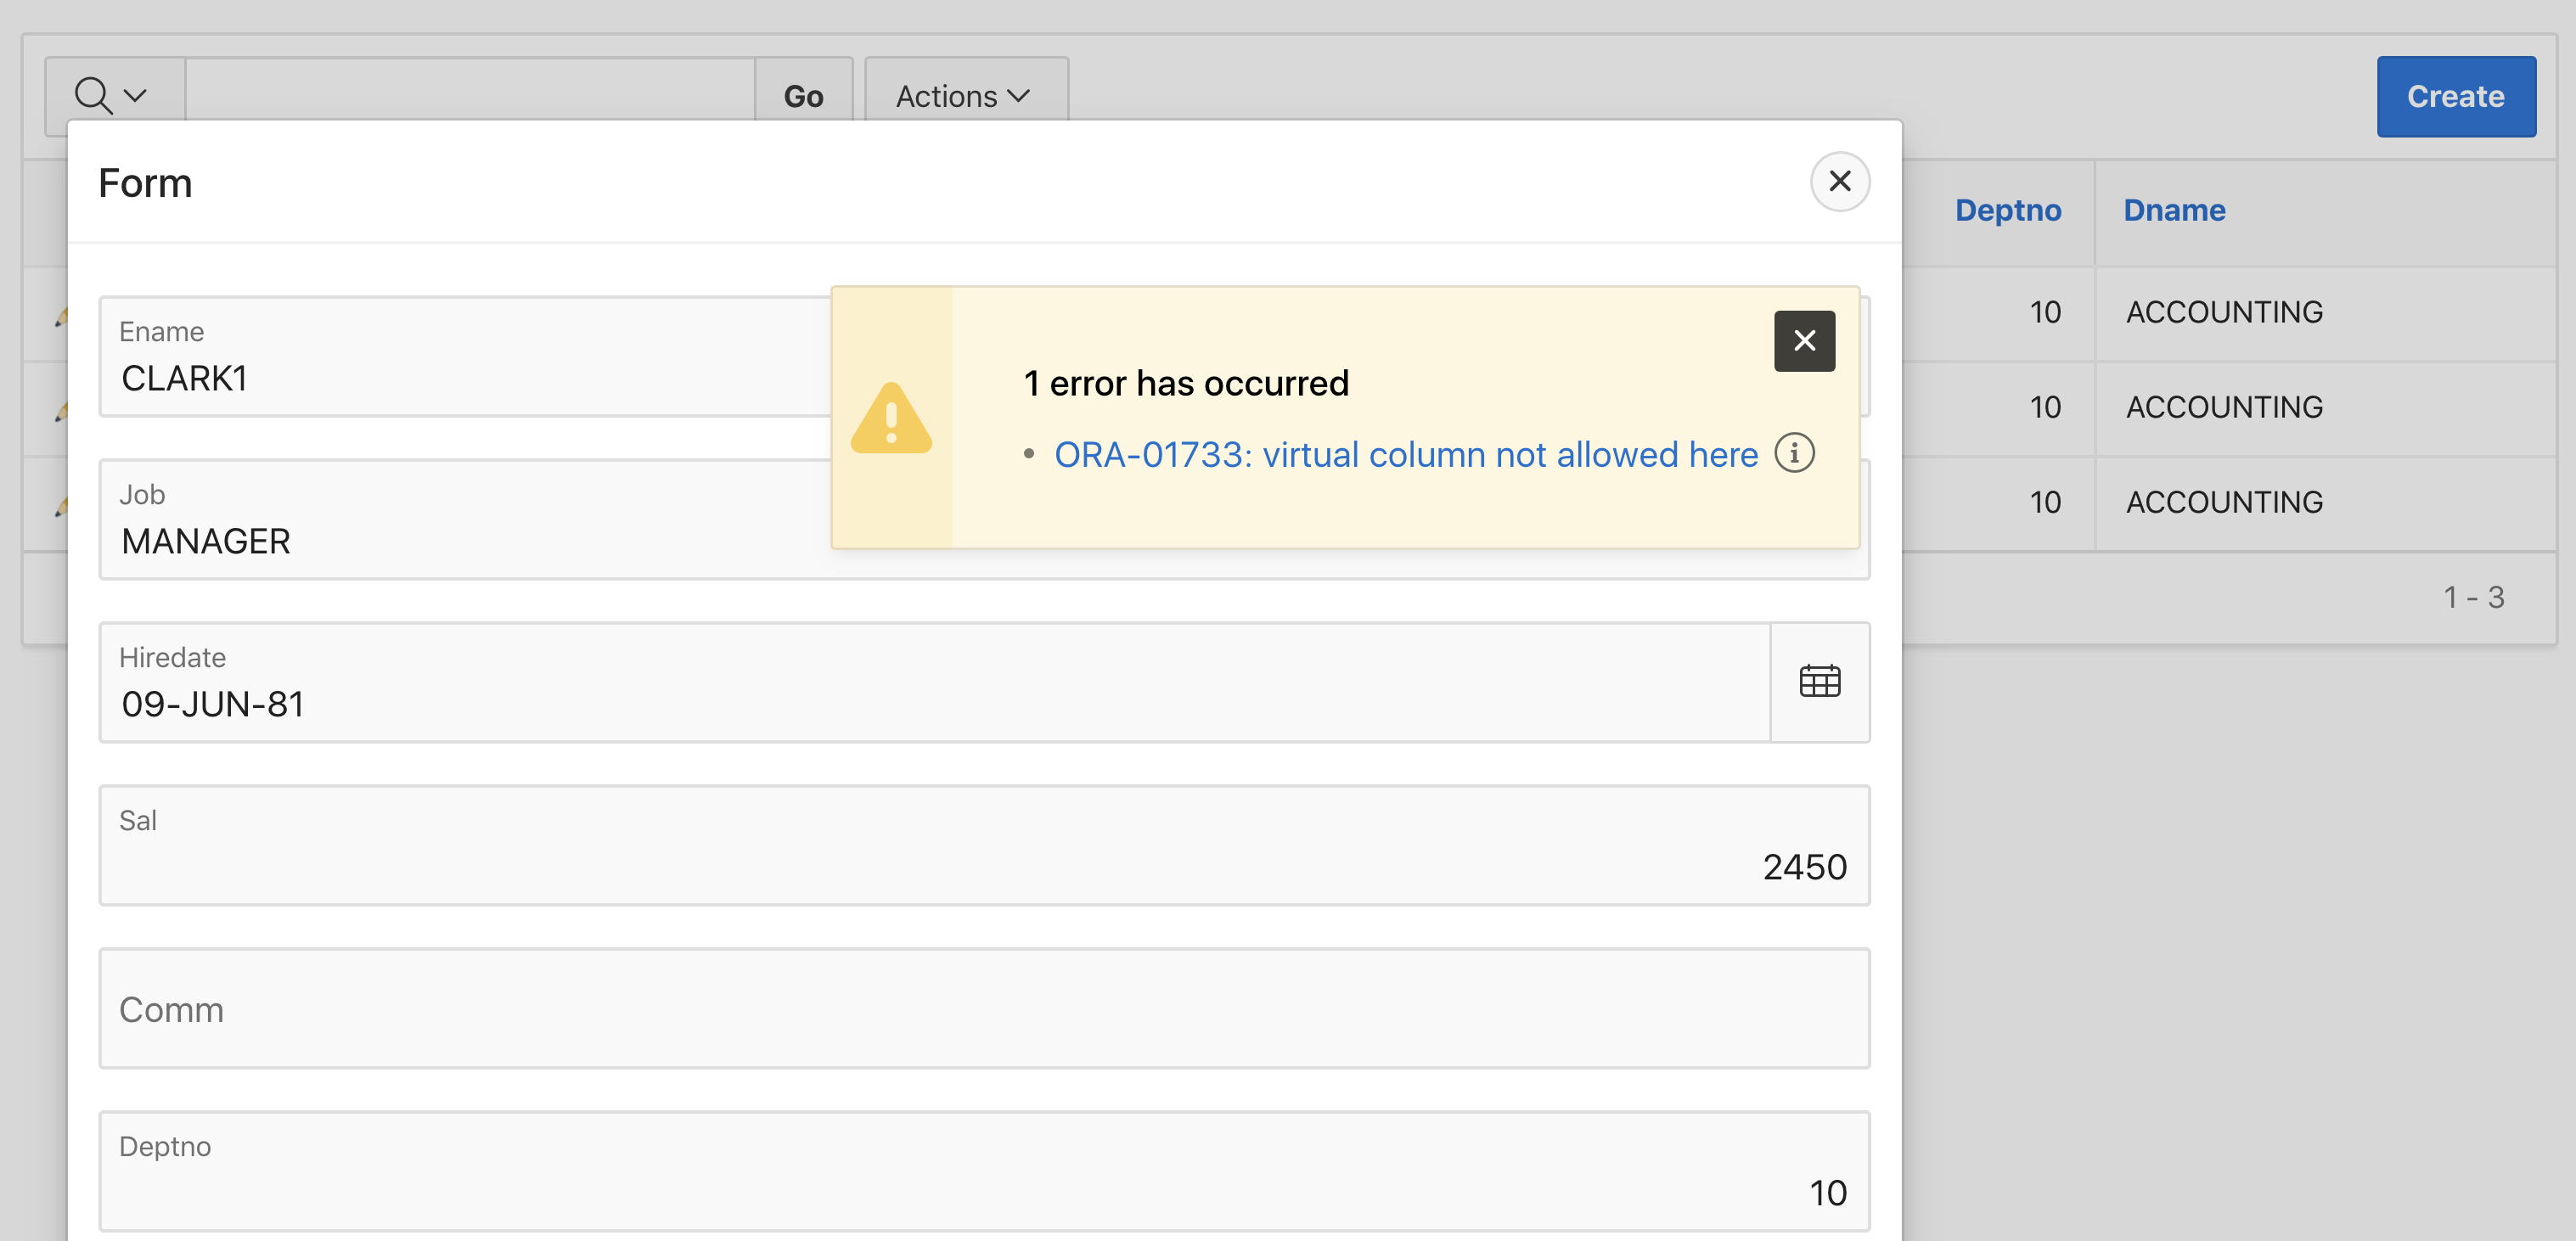The width and height of the screenshot is (2576, 1241).
Task: Dismiss the error notification with X
Action: click(1804, 341)
